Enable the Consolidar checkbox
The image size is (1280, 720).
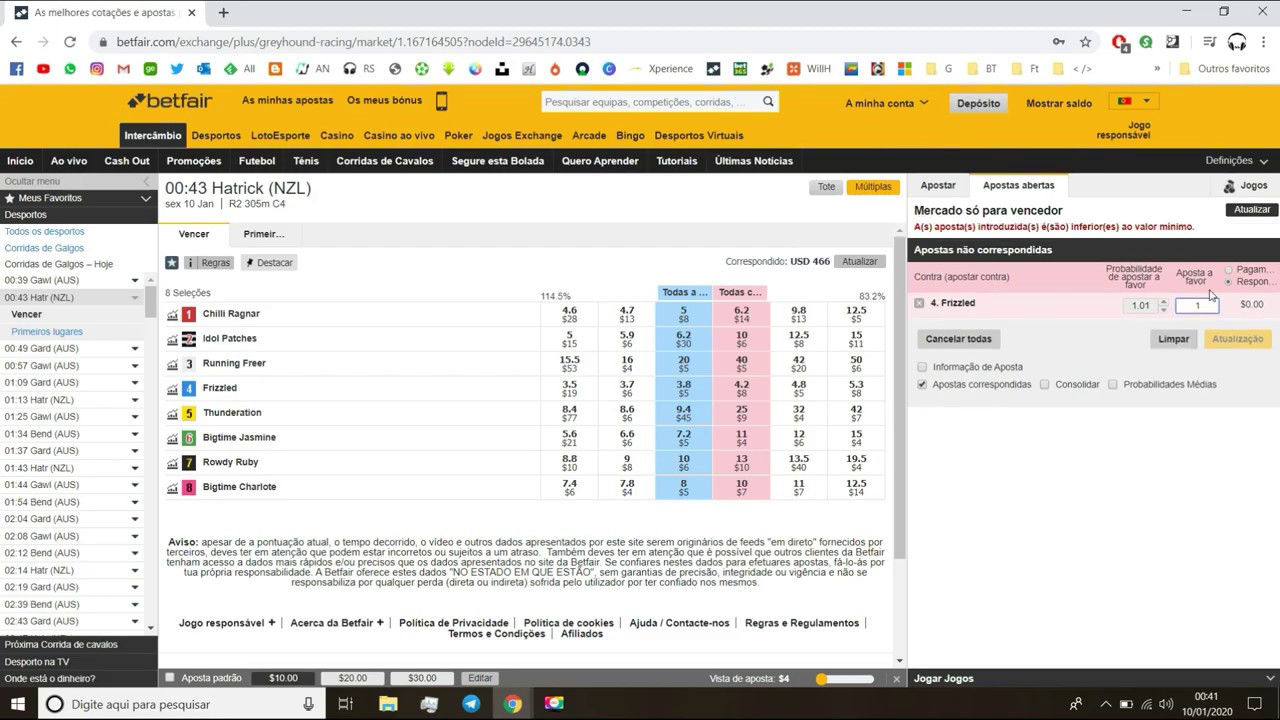(x=1044, y=384)
